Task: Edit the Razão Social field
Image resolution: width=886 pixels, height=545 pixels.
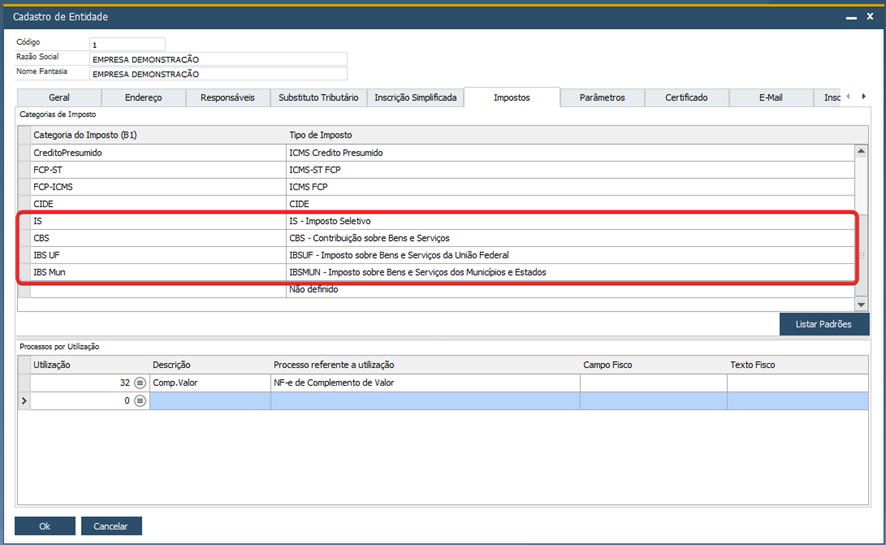Action: [217, 59]
